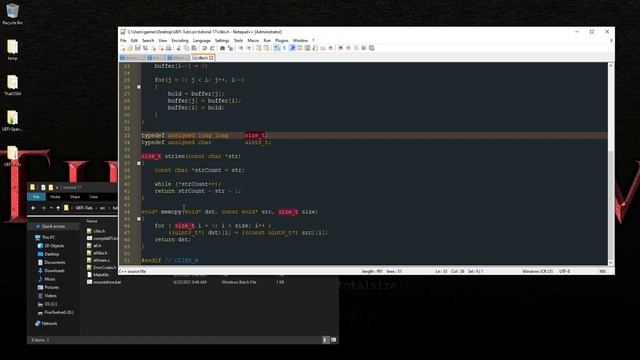Click UEFI-Tuts in Explorer breadcrumb
640x360 pixels.
tap(84, 208)
